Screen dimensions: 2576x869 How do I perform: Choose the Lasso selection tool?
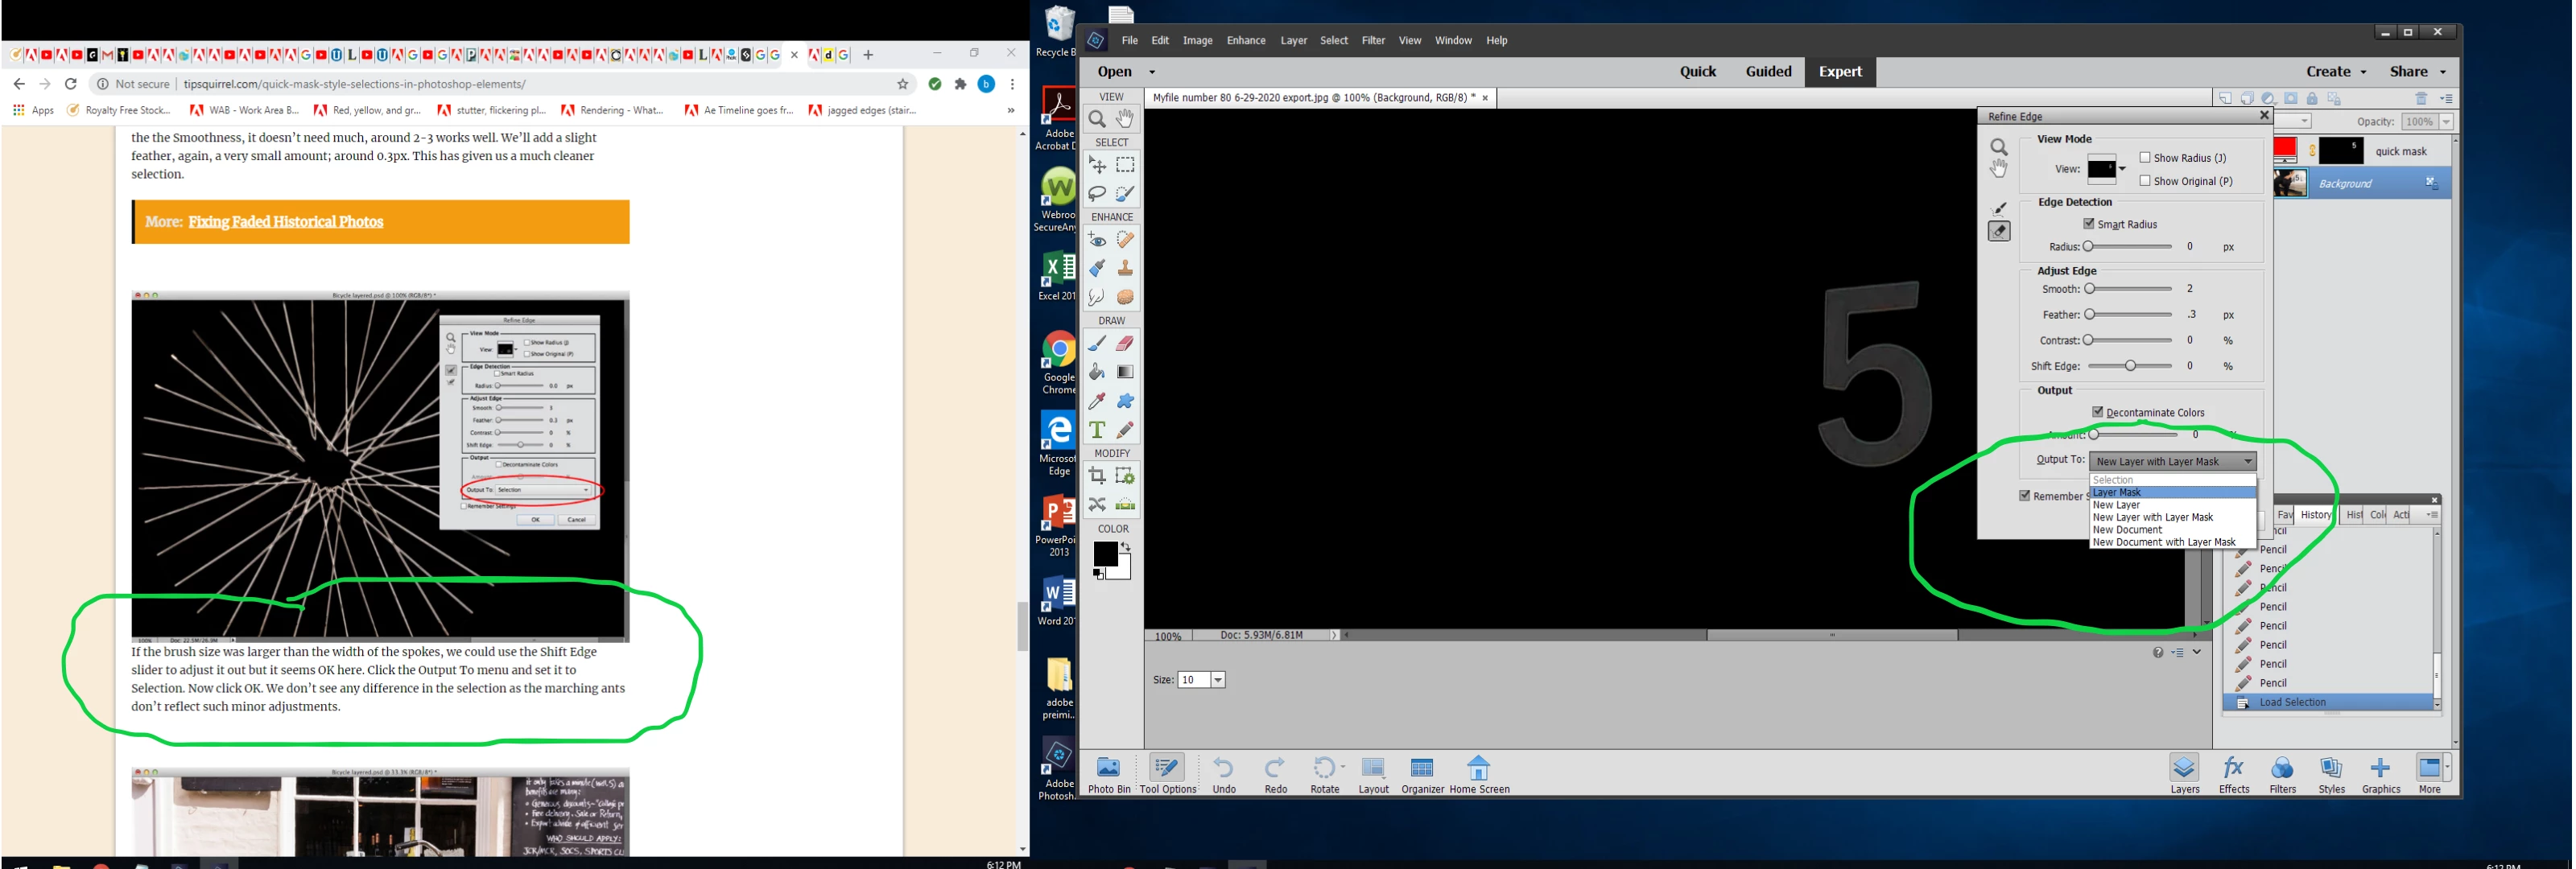(1097, 193)
